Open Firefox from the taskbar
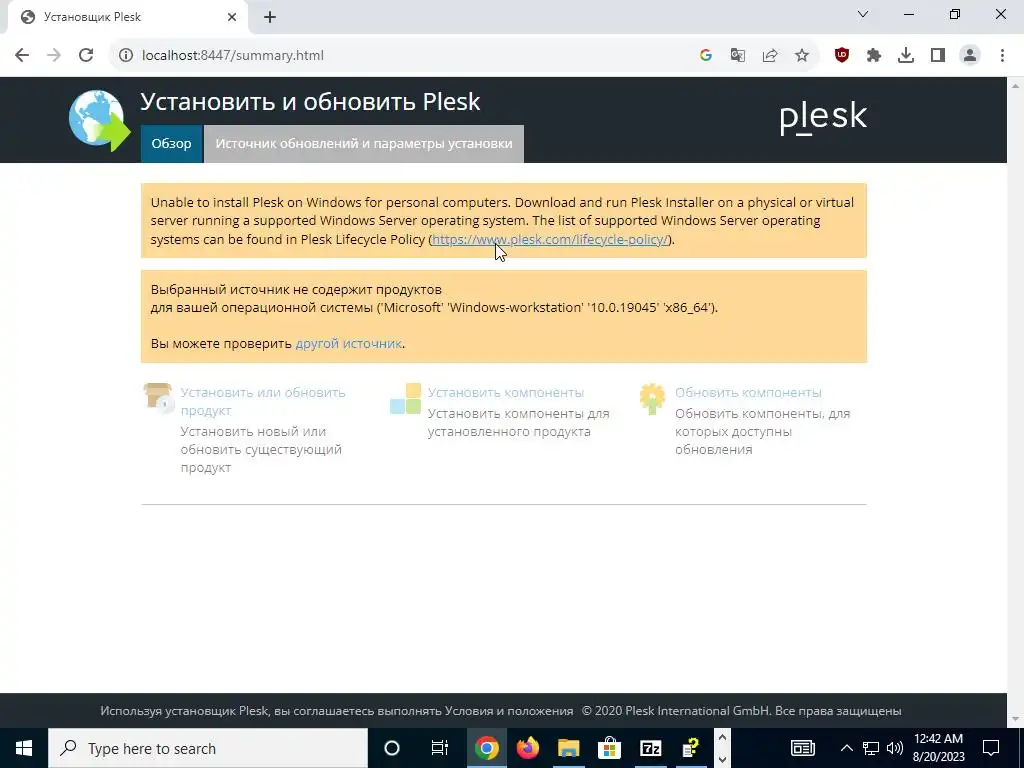Viewport: 1024px width, 768px height. (x=528, y=748)
